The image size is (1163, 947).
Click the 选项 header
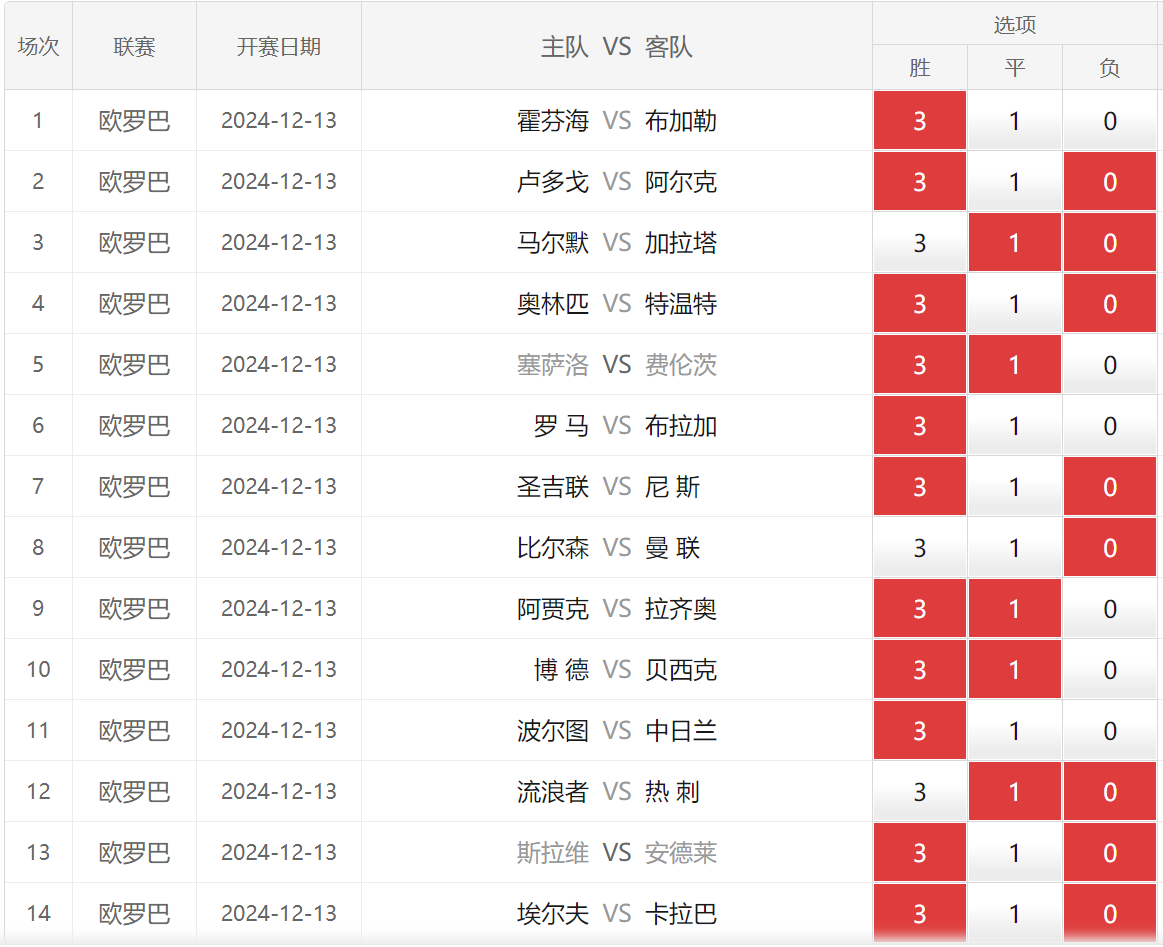coord(1015,24)
